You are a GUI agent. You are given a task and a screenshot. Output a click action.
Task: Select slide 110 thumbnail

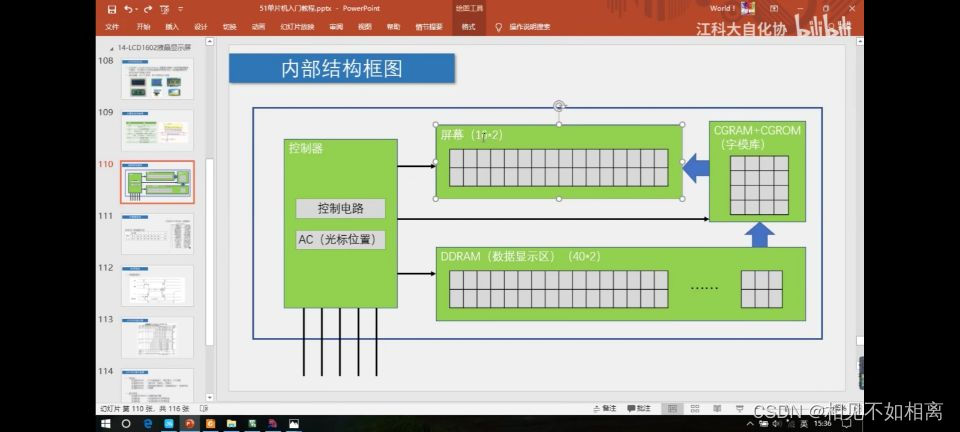[x=157, y=182]
